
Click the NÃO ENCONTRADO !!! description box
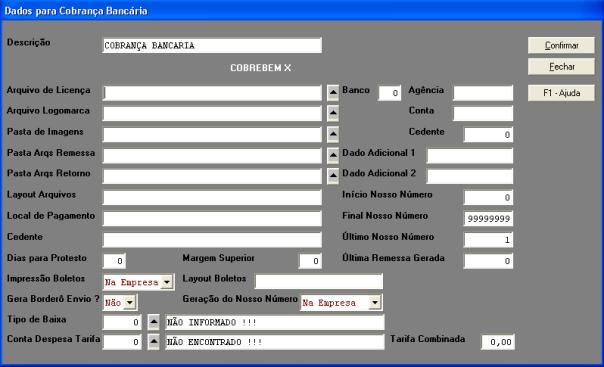click(275, 342)
